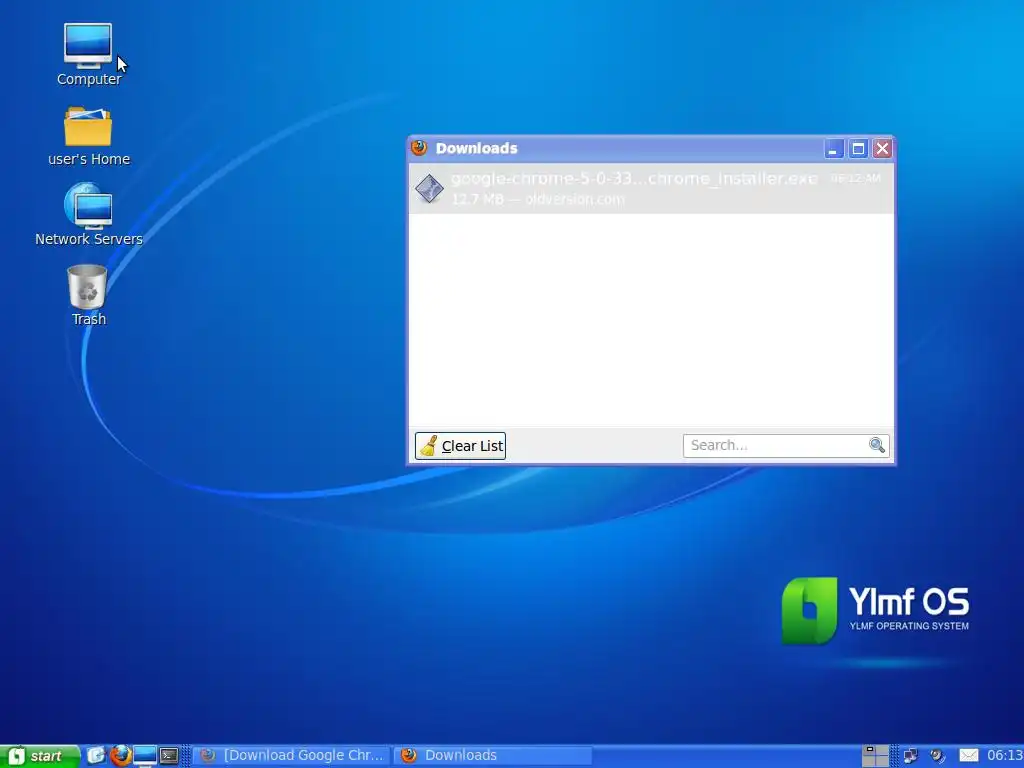Close the Downloads window
This screenshot has height=768, width=1024.
click(882, 149)
